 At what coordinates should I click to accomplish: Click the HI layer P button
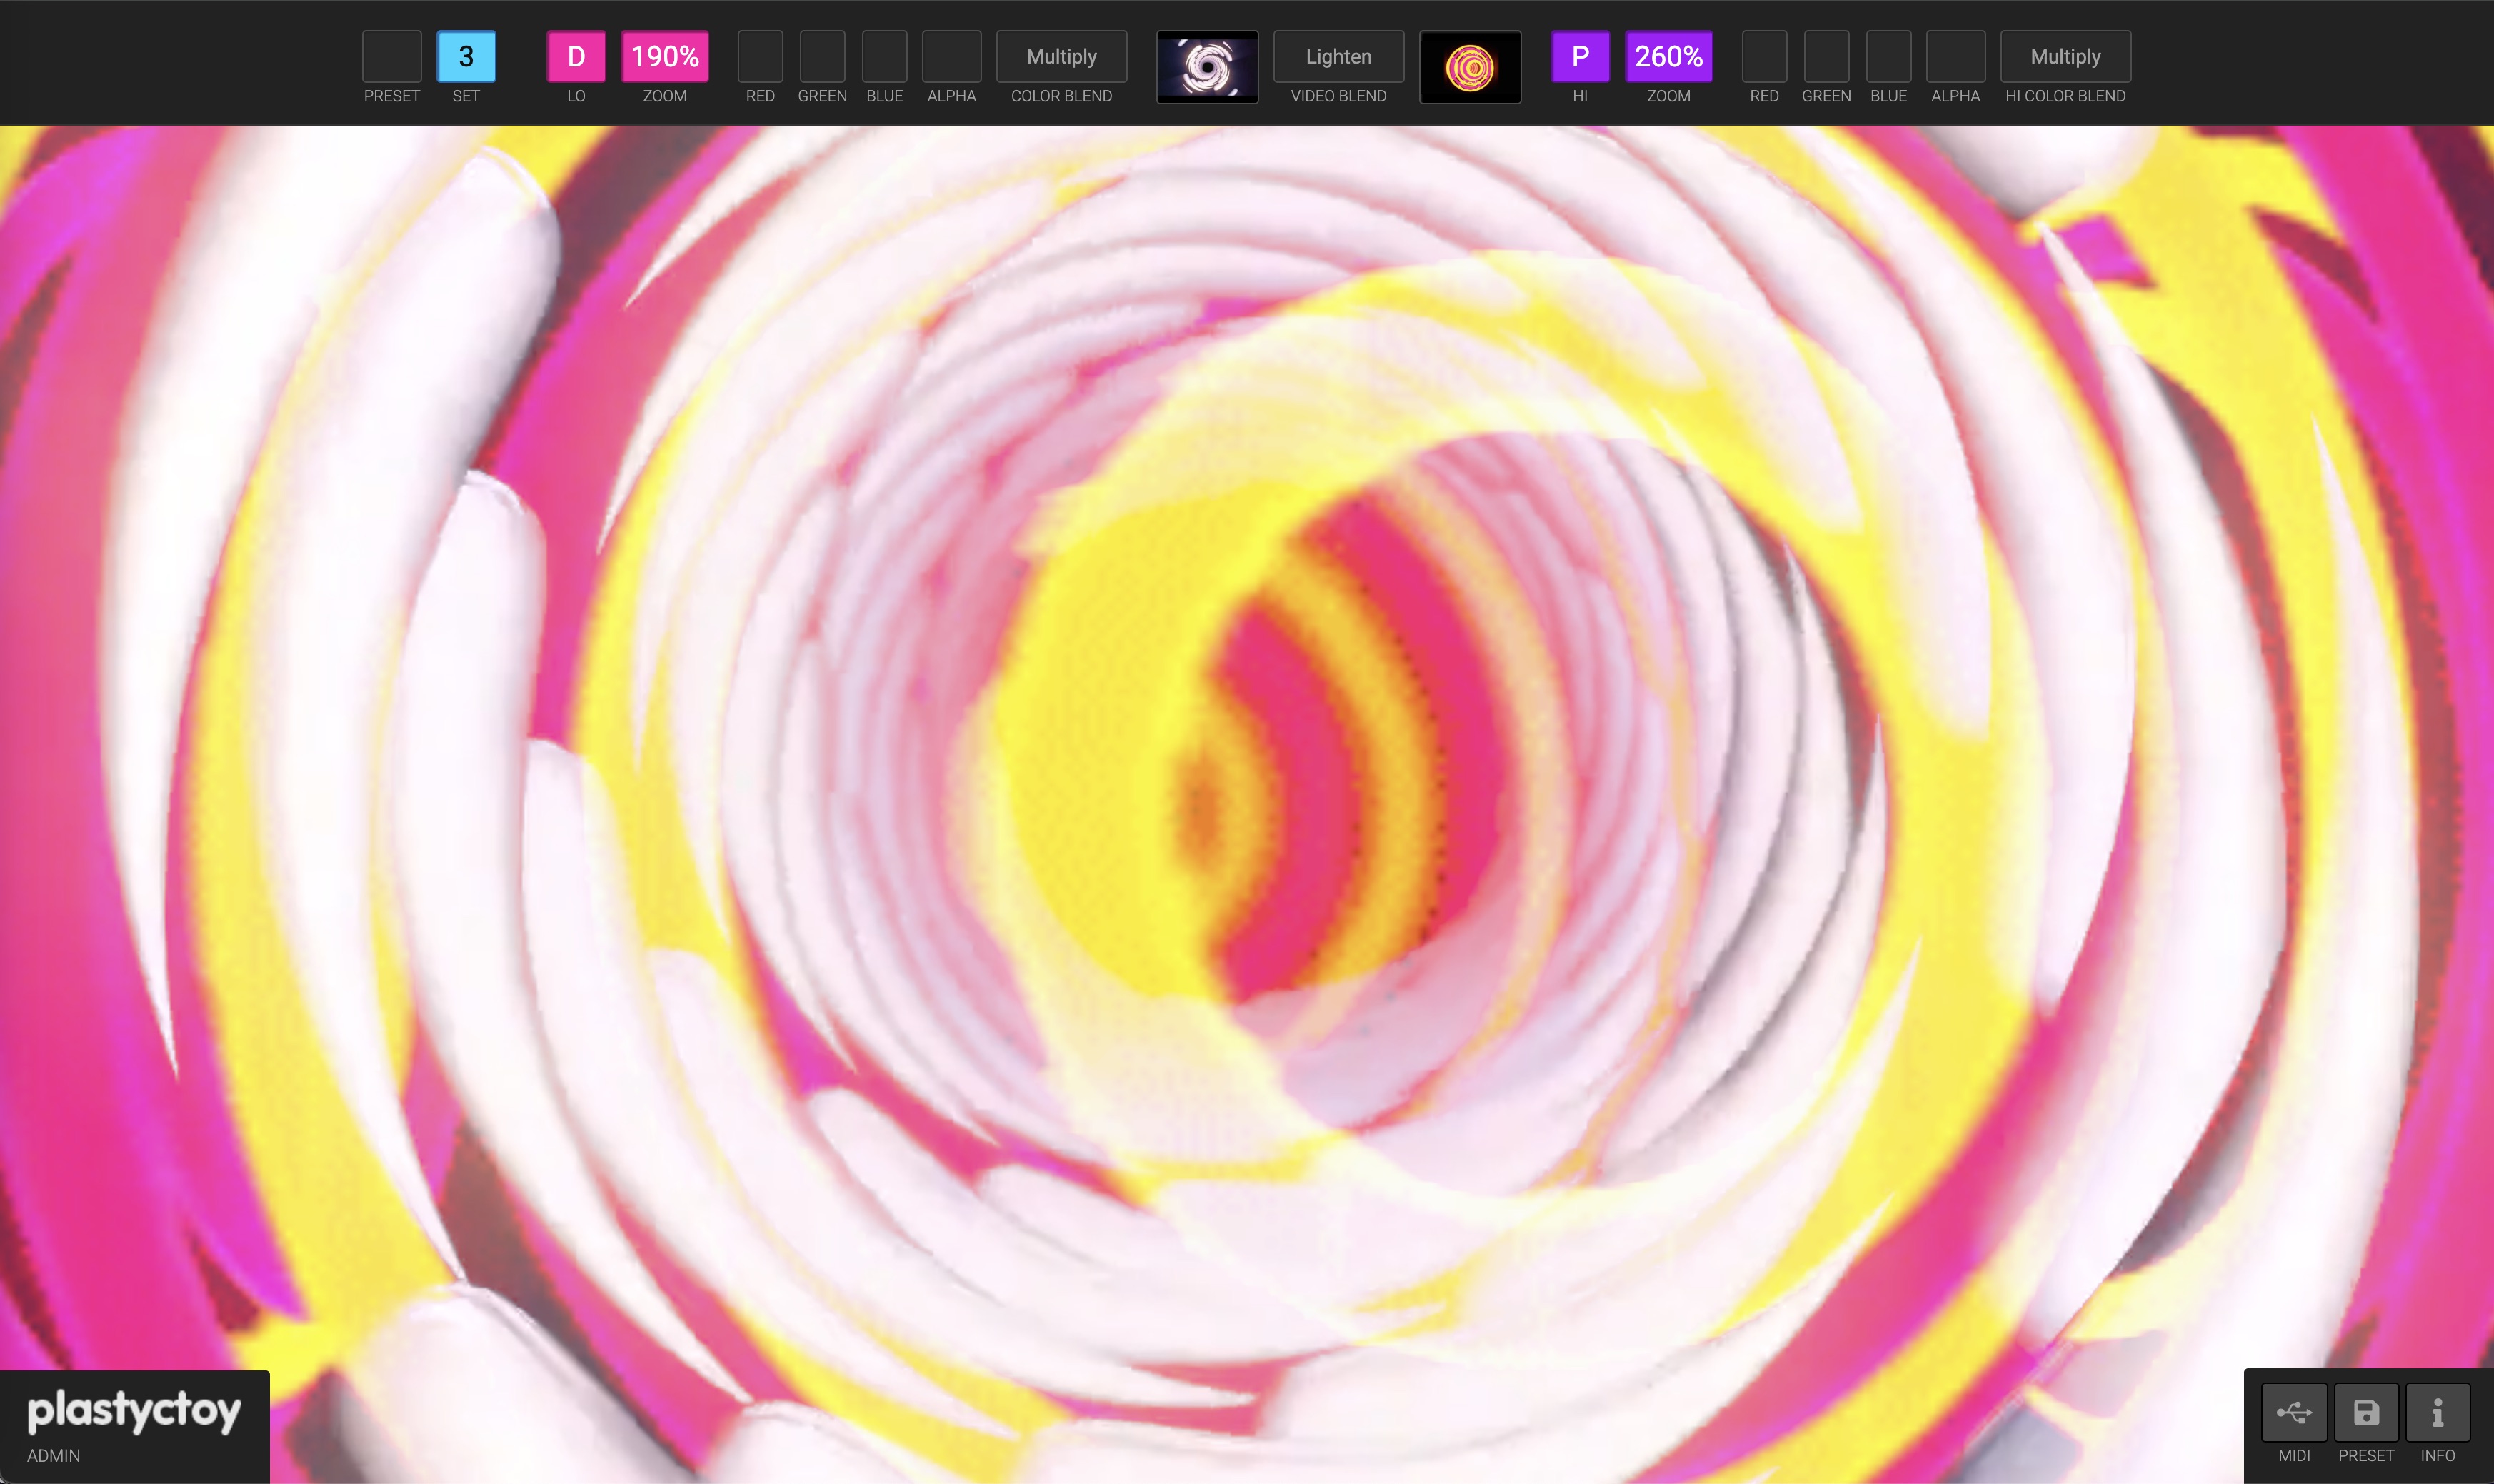pos(1580,57)
